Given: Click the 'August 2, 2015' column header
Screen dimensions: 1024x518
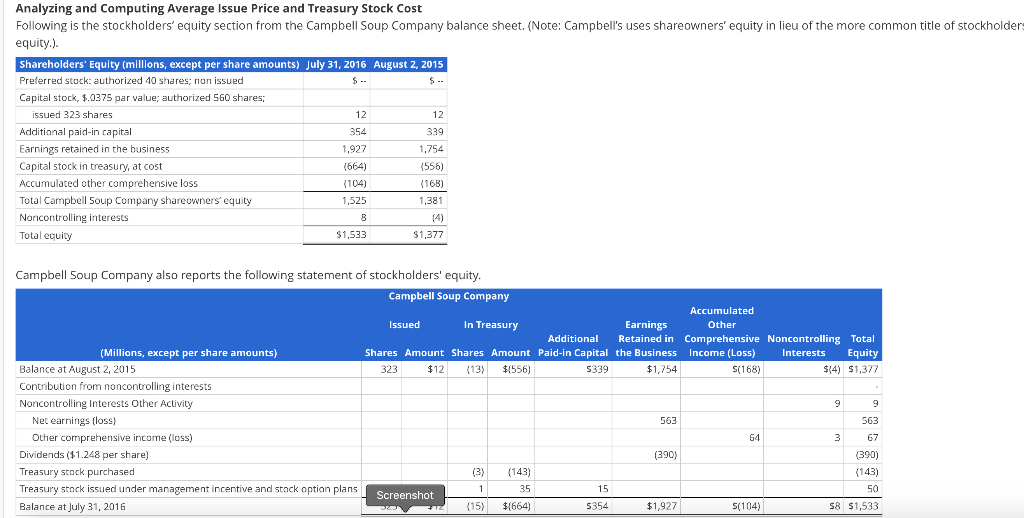Looking at the screenshot, I should click(408, 64).
